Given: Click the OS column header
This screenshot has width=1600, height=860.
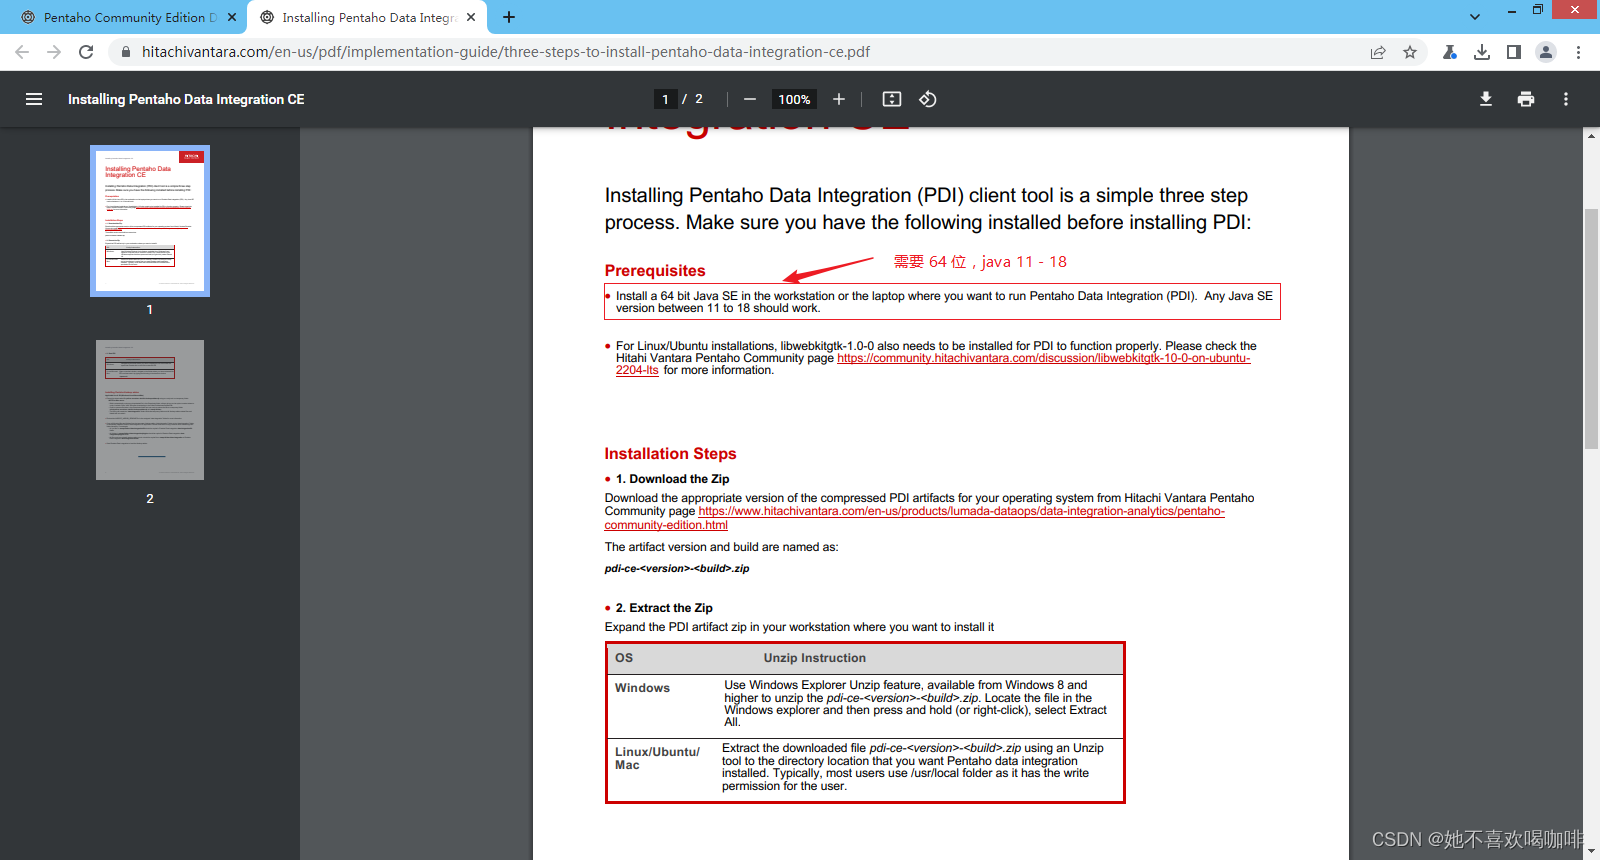Looking at the screenshot, I should 624,658.
